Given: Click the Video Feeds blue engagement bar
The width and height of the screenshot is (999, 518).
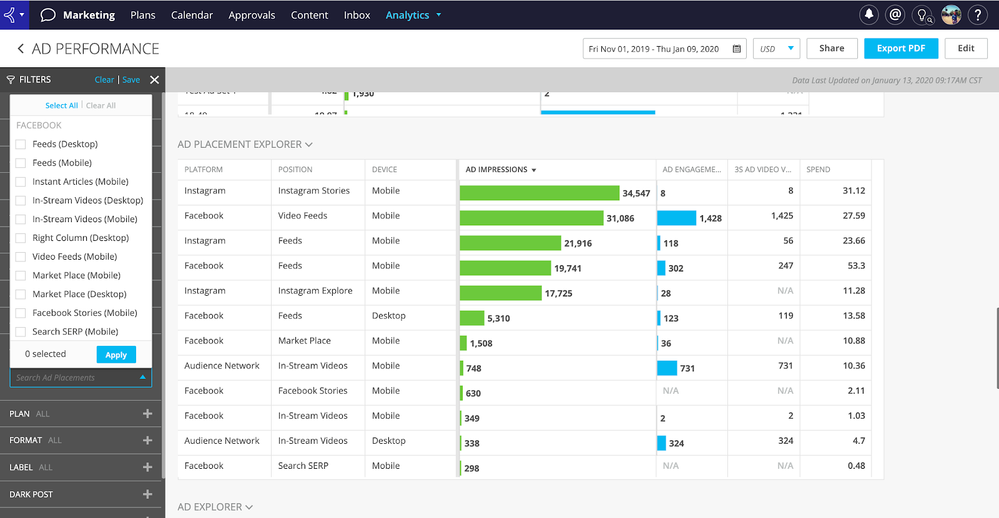Looking at the screenshot, I should 677,218.
